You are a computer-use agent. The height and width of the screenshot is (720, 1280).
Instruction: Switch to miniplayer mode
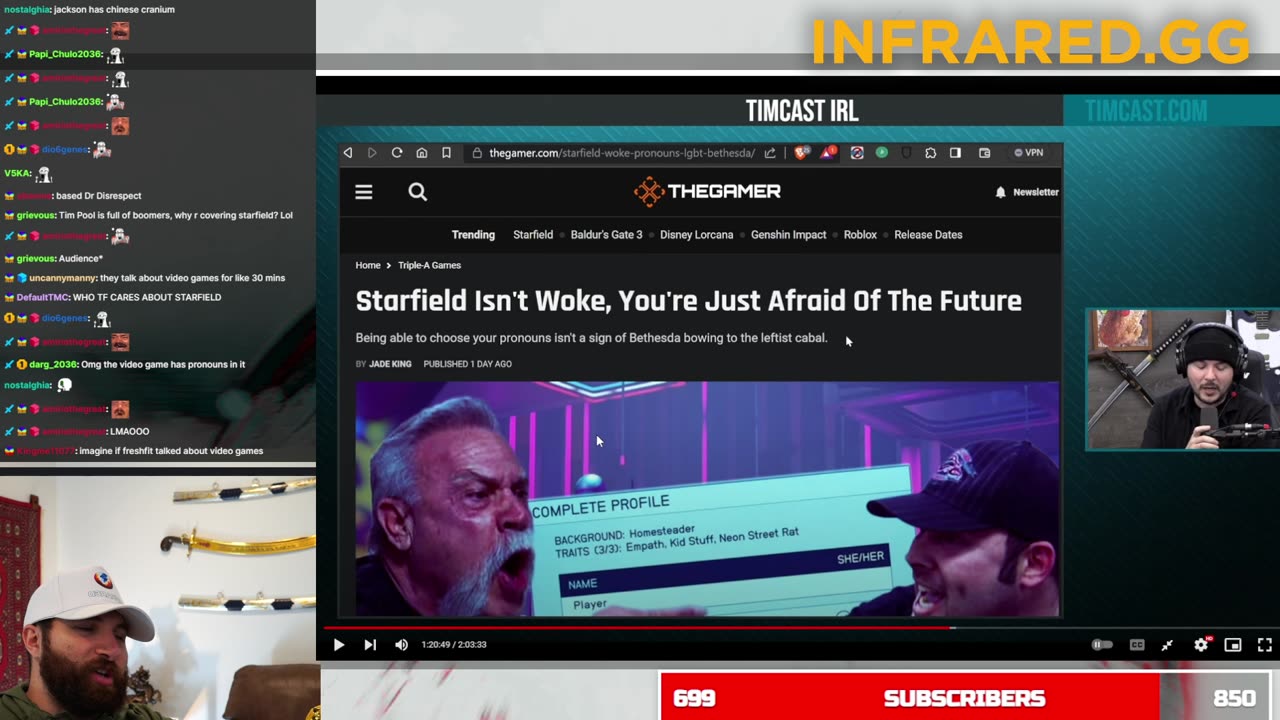click(x=1233, y=645)
